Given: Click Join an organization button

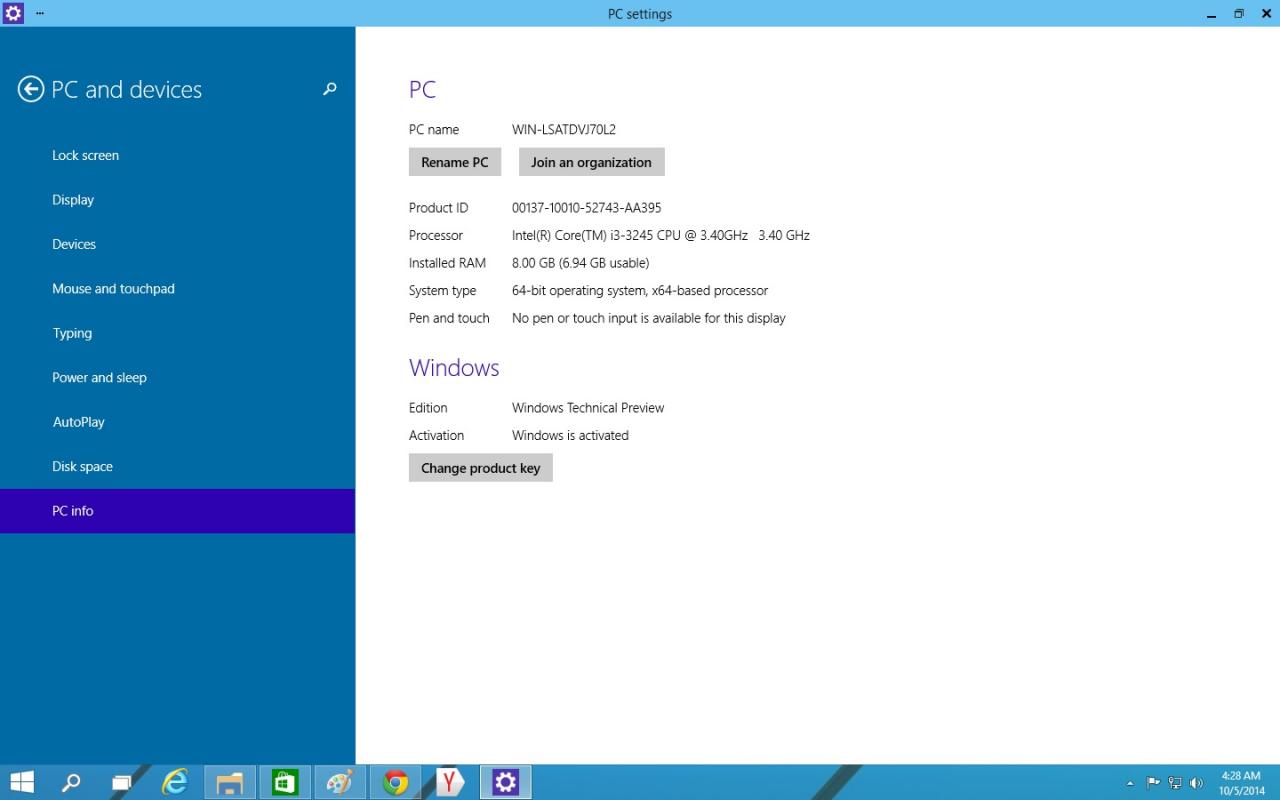Looking at the screenshot, I should point(591,162).
